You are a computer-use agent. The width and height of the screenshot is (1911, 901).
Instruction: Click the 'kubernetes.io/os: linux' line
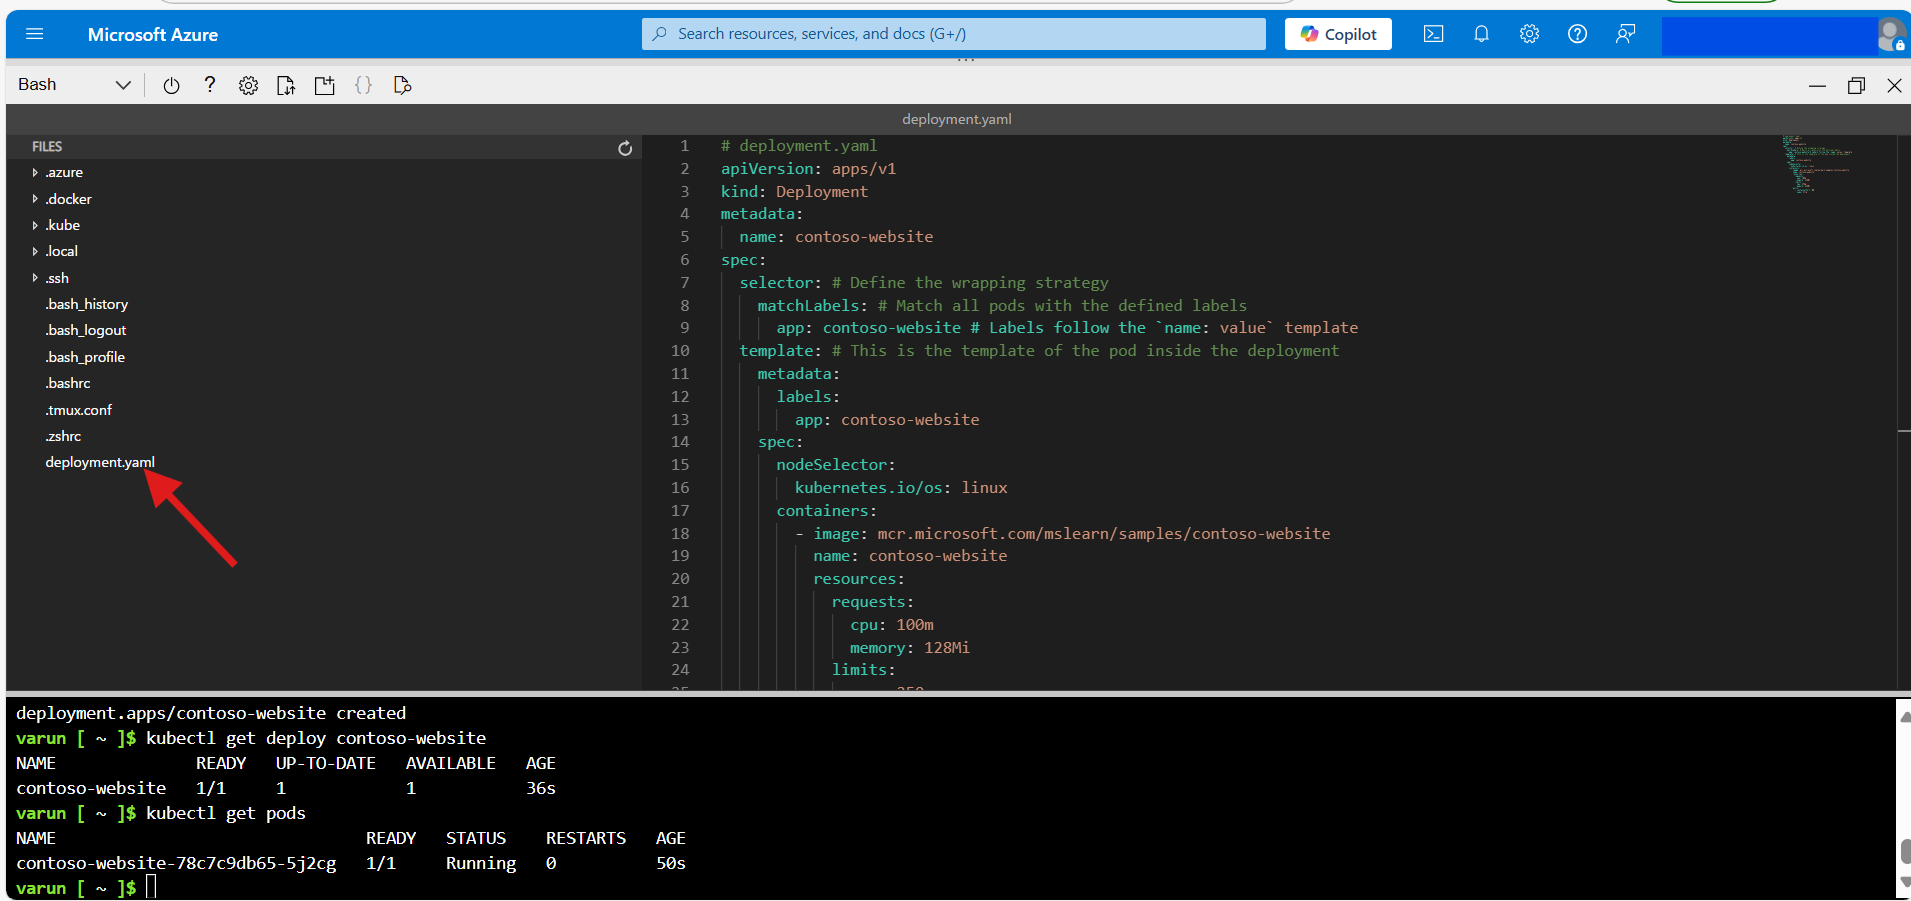pyautogui.click(x=901, y=488)
